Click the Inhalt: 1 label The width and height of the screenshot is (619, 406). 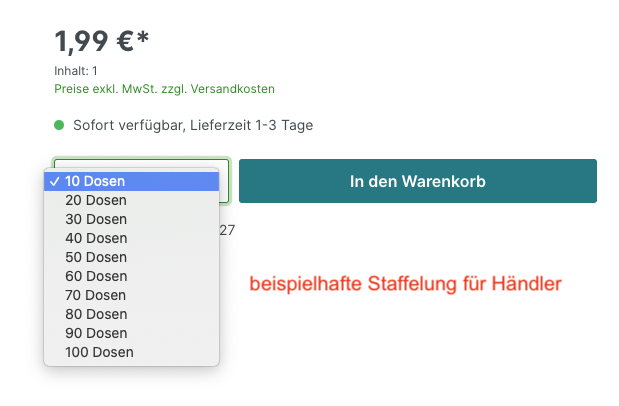click(76, 71)
